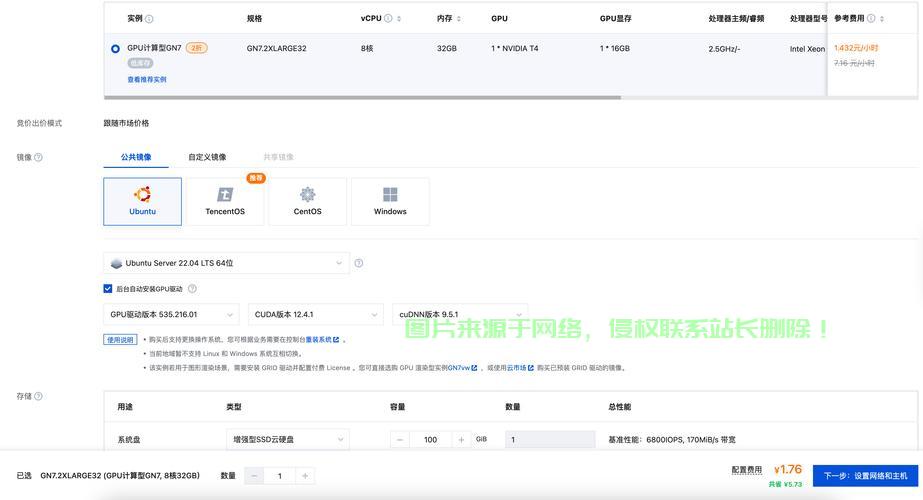Click help icon next to 镜像 label
This screenshot has width=923, height=500.
(x=39, y=157)
